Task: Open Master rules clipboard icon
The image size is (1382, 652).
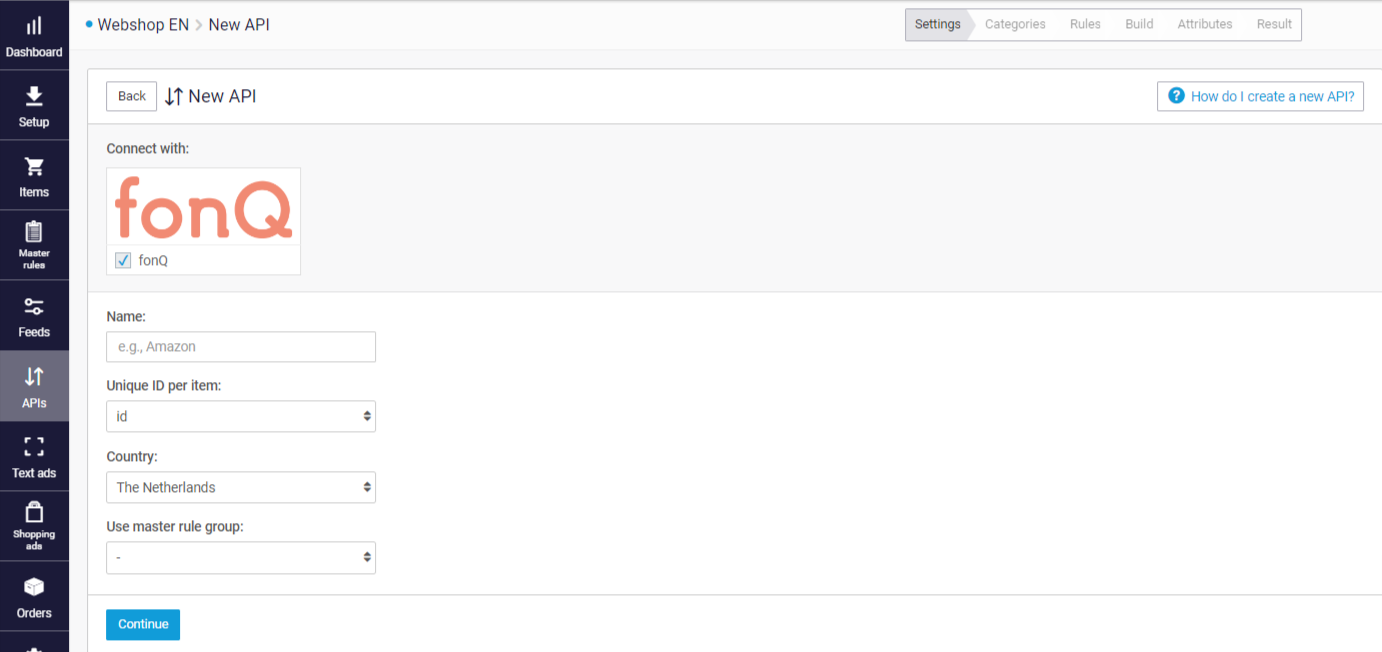Action: 34,232
